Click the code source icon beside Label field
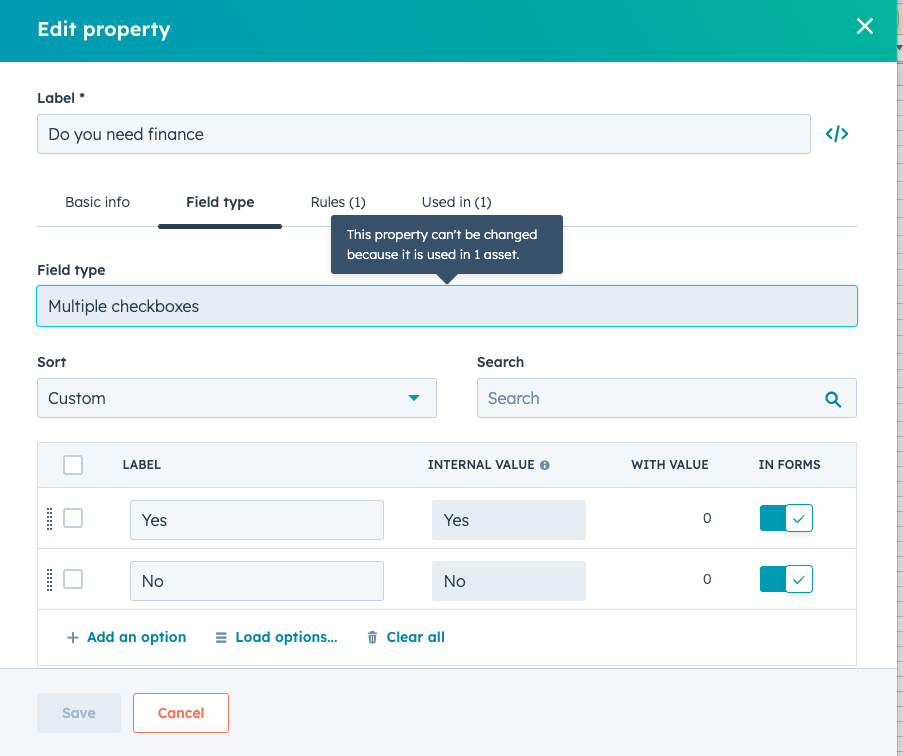The image size is (903, 756). tap(836, 133)
